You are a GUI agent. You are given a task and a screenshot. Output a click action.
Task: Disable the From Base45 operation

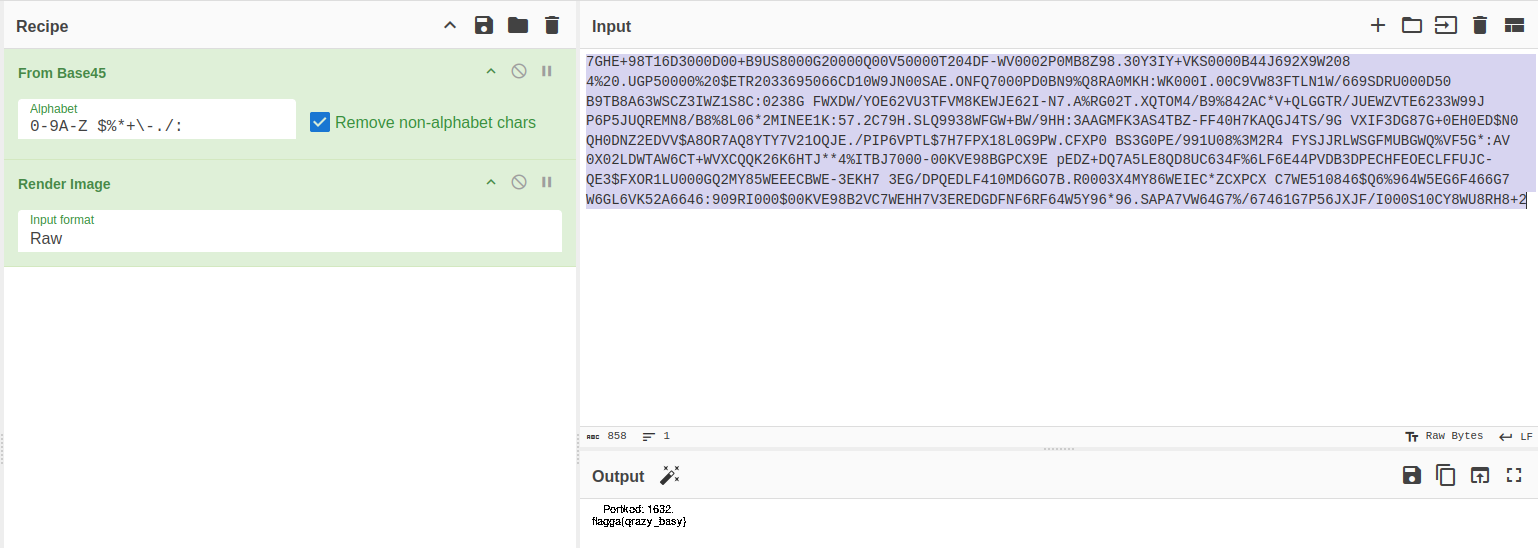[518, 71]
